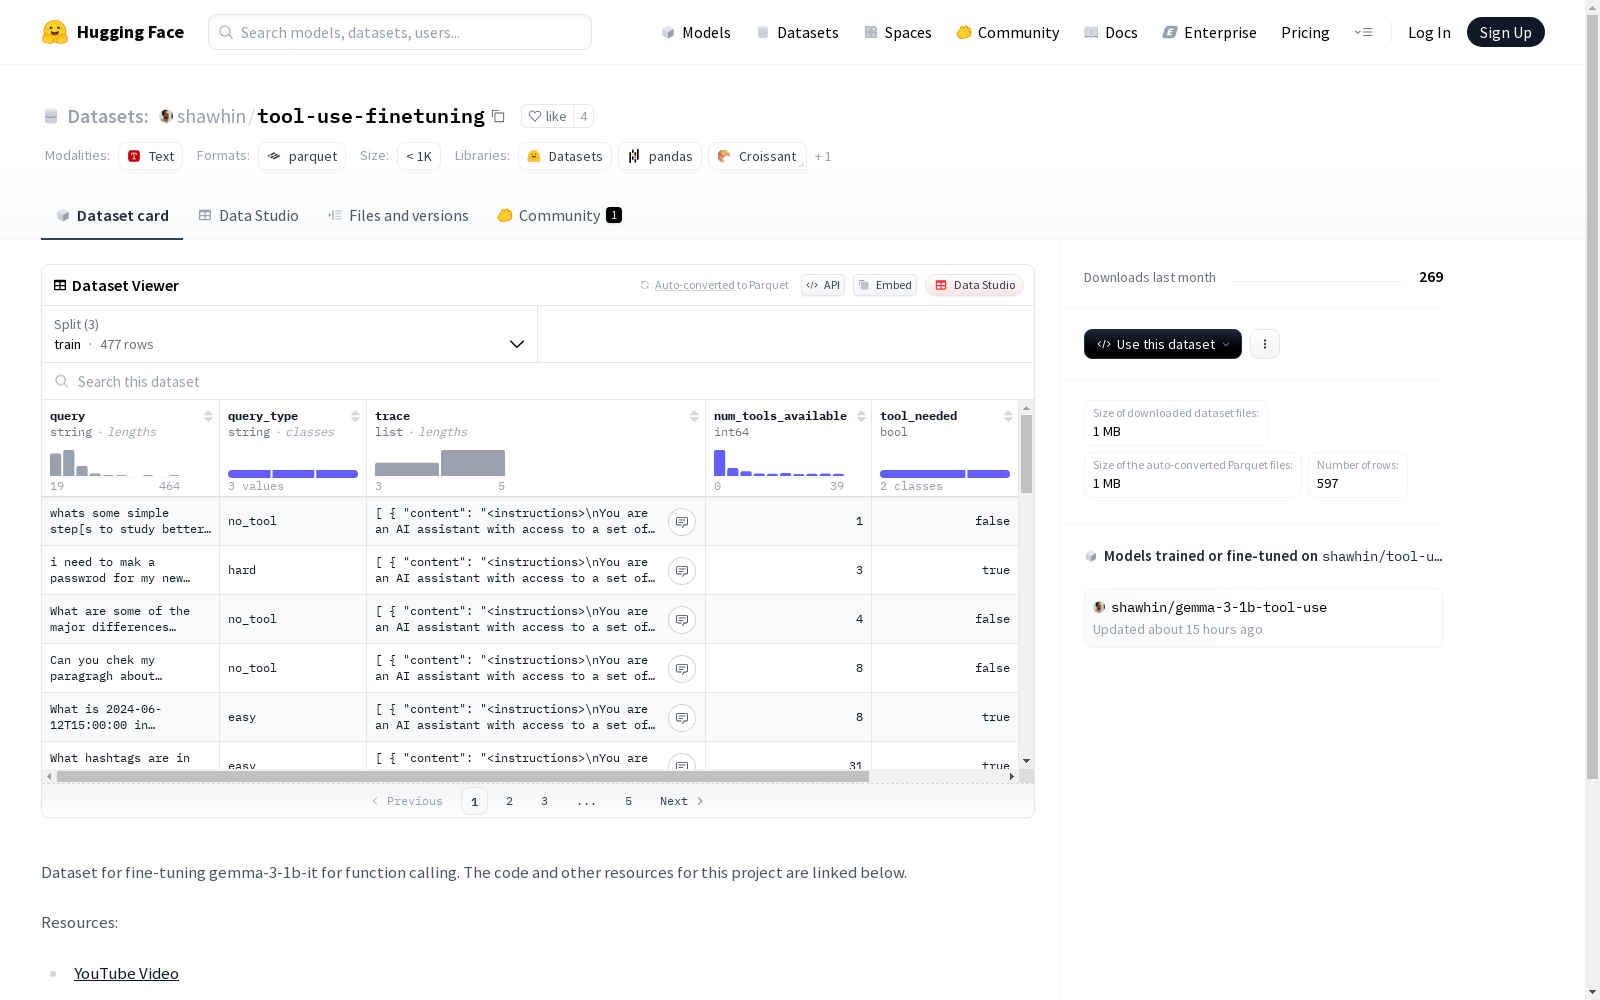This screenshot has width=1600, height=1000.
Task: Open the Models navigation item
Action: click(x=696, y=32)
